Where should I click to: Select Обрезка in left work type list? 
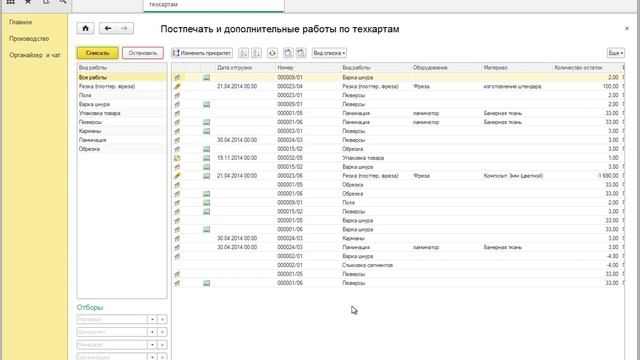122,149
